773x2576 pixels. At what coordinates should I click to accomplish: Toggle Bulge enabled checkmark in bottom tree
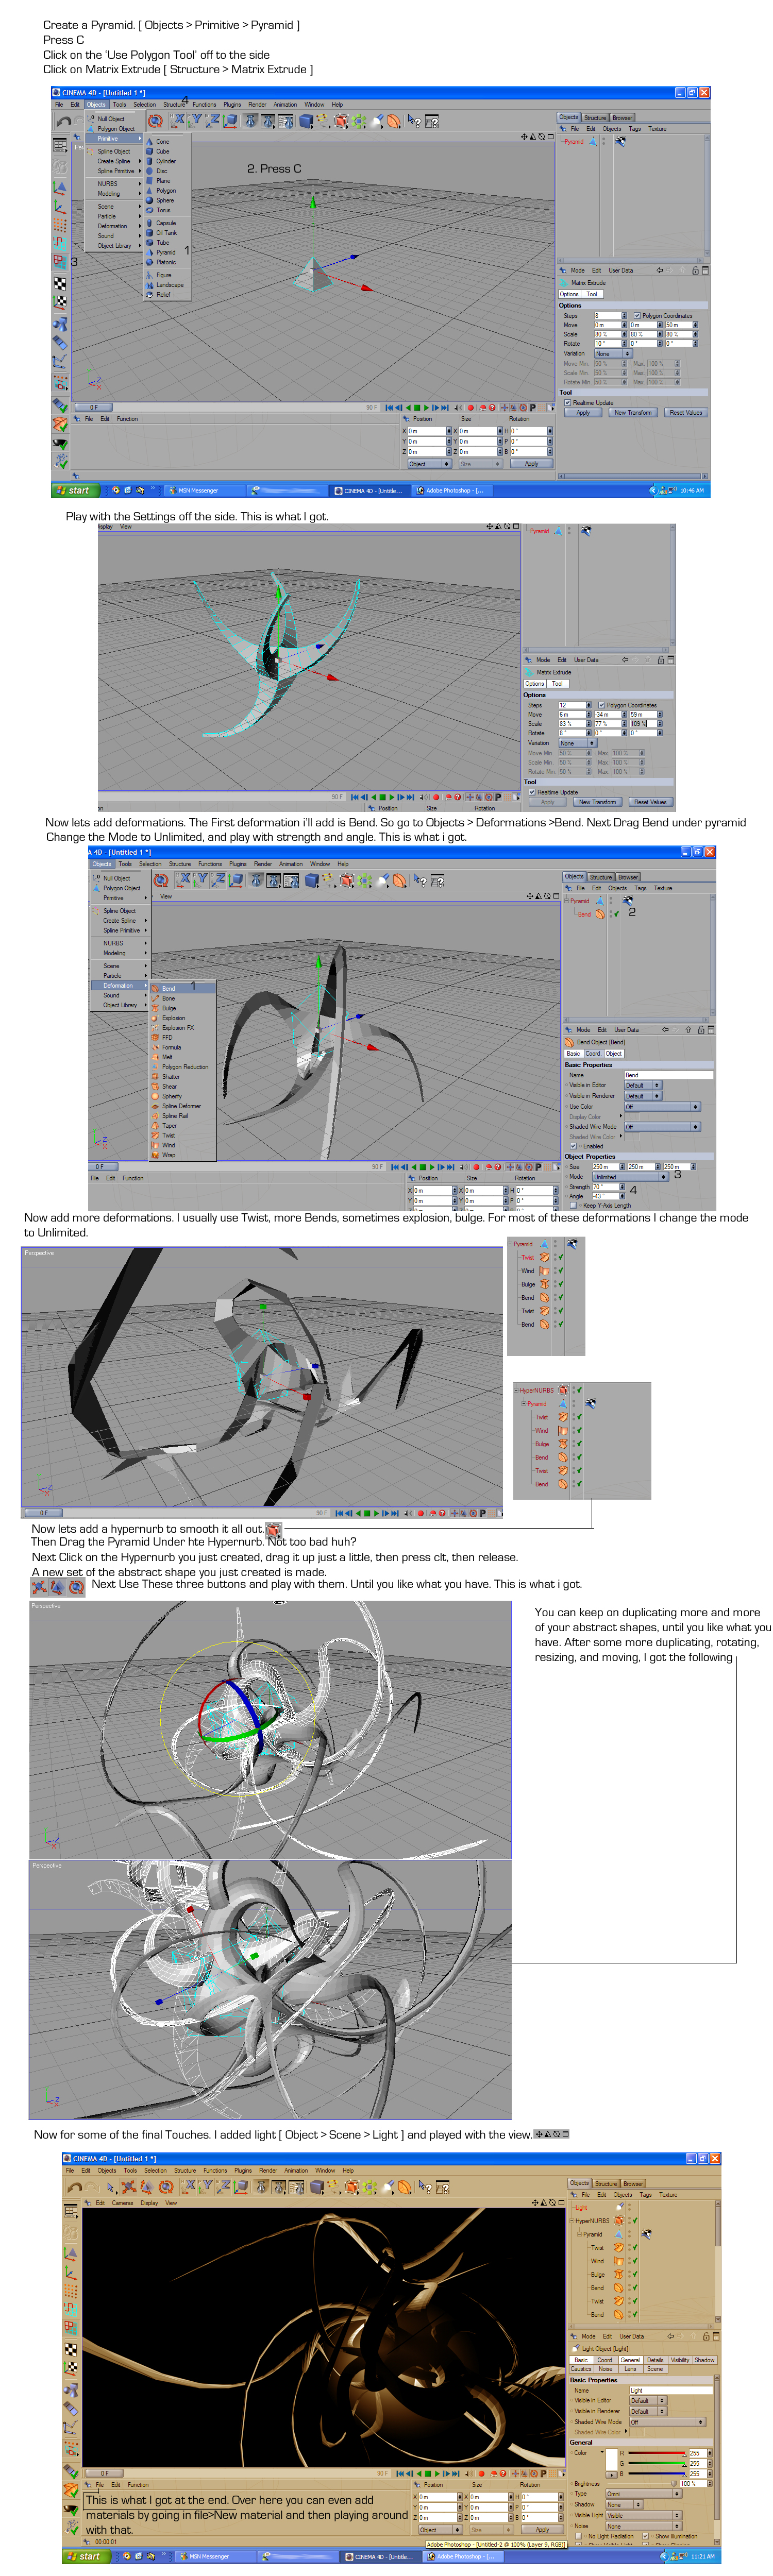pyautogui.click(x=635, y=2275)
